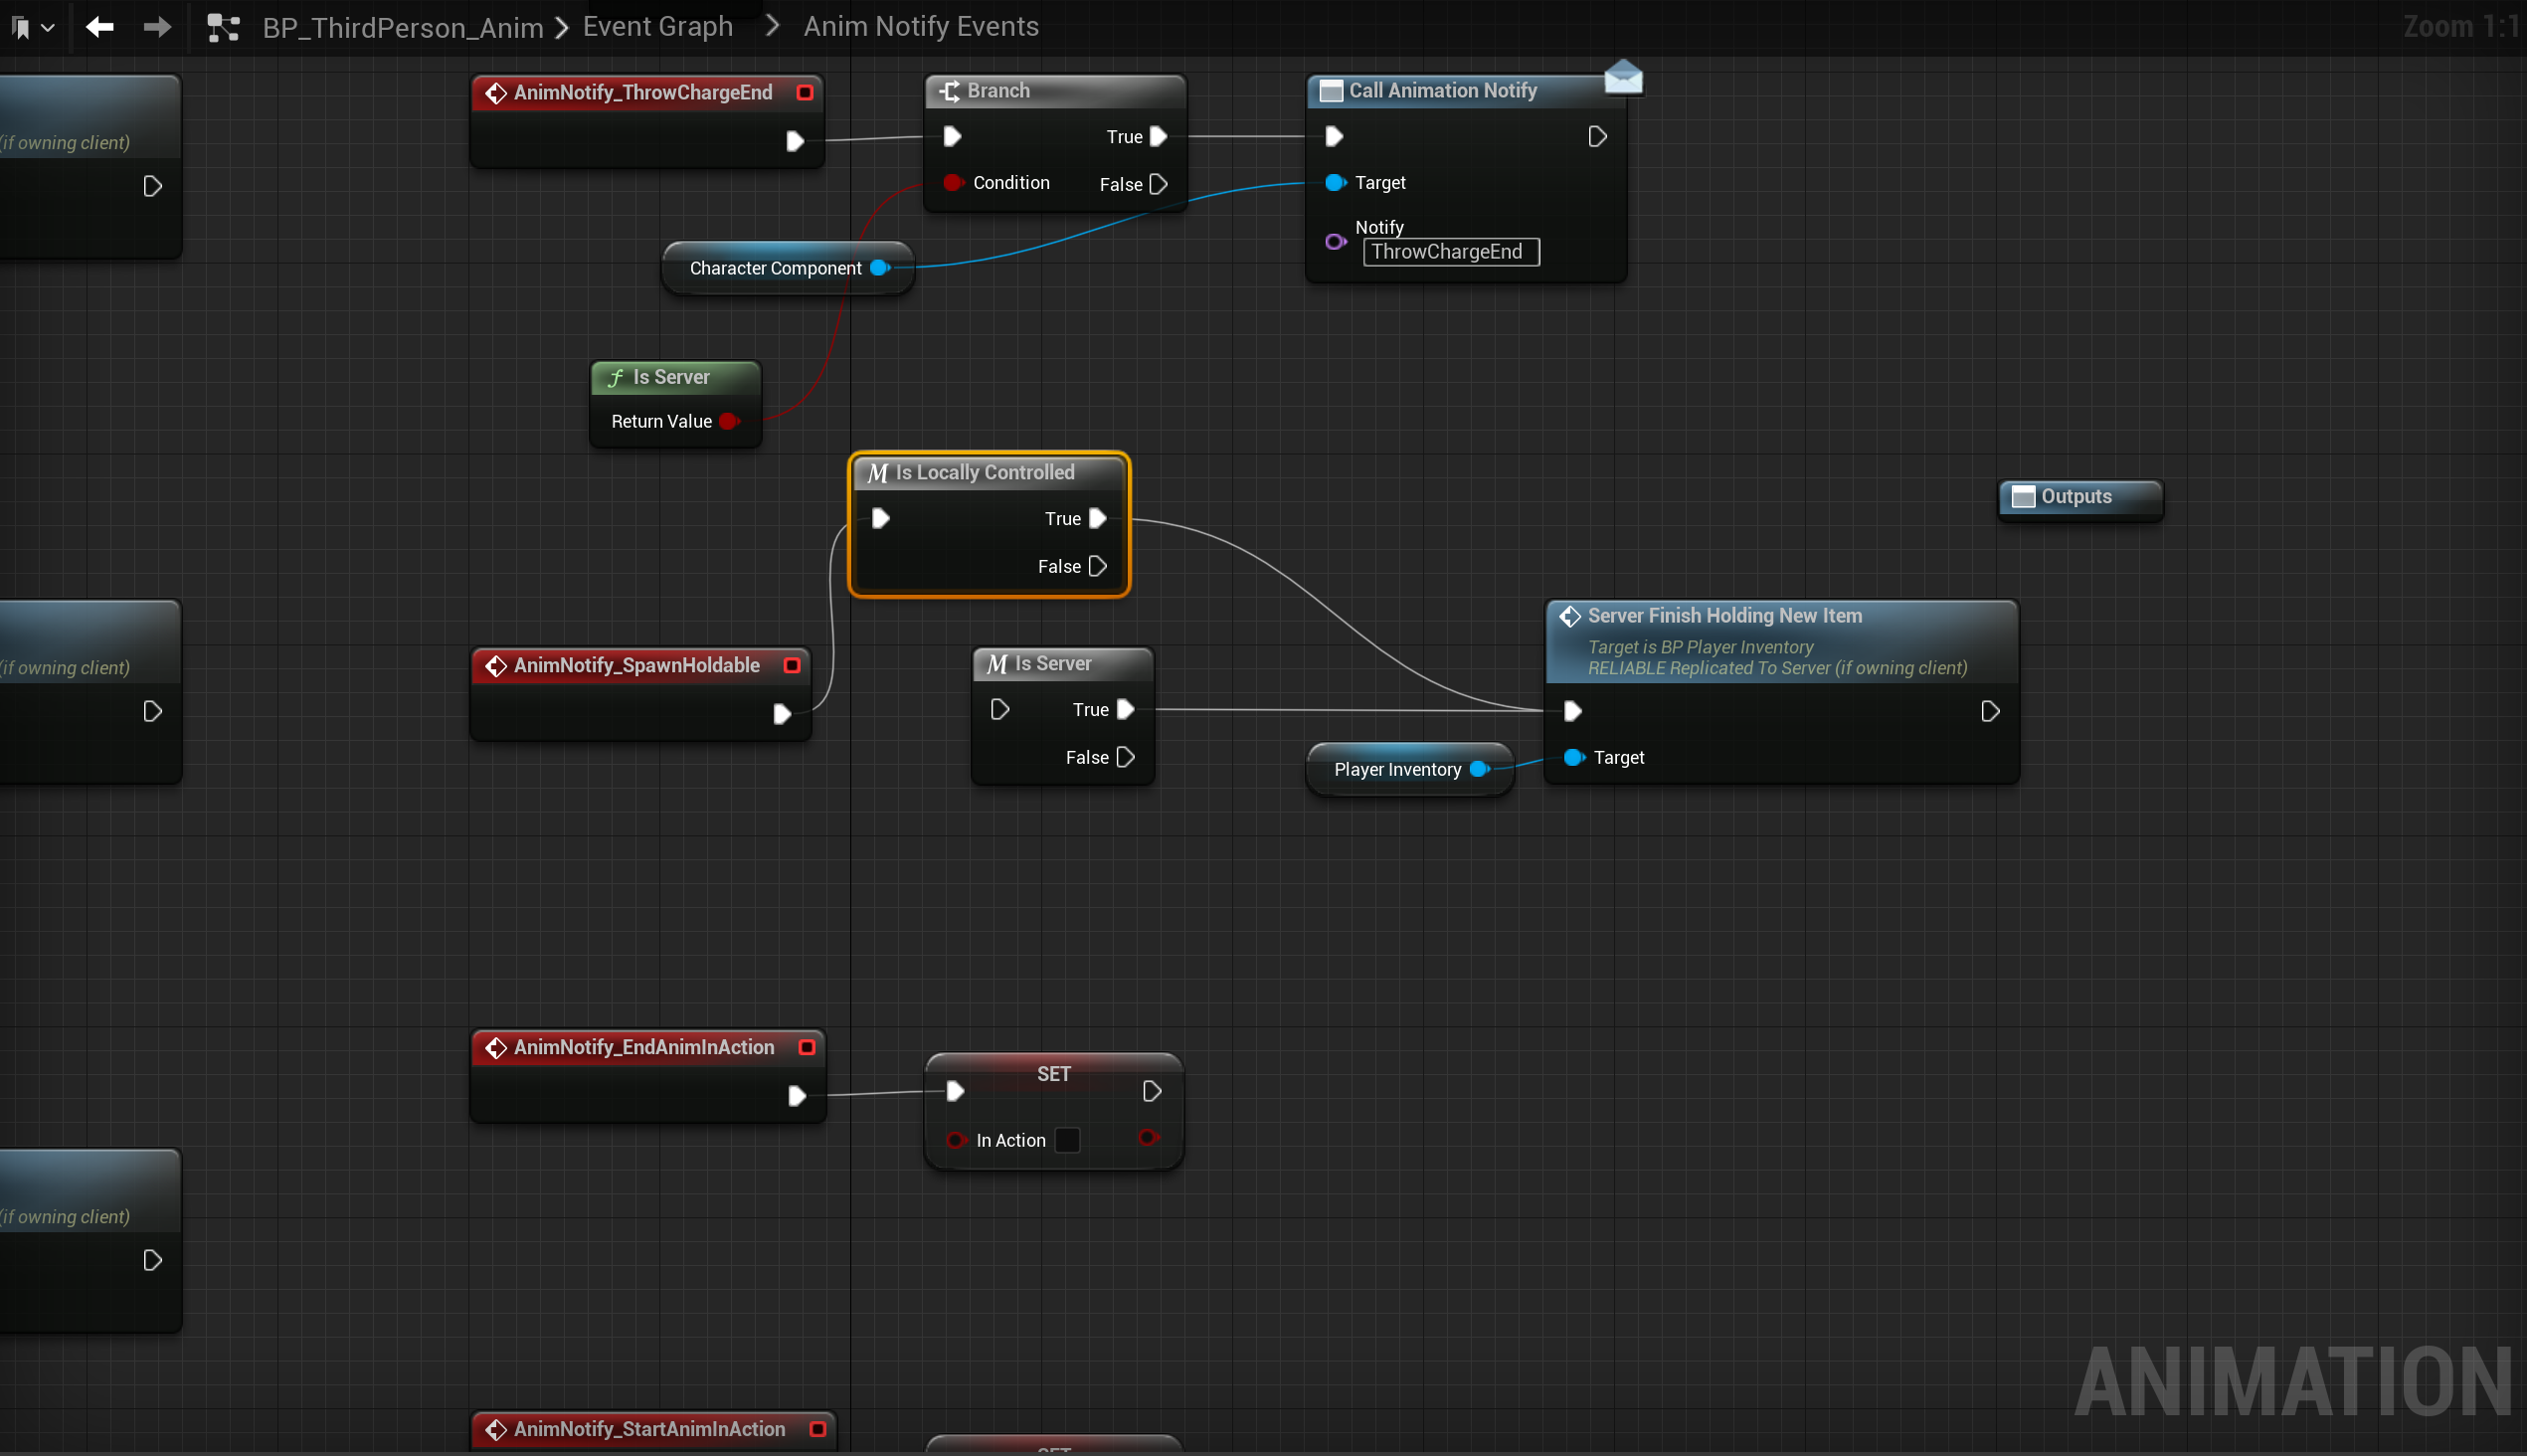The width and height of the screenshot is (2527, 1456).
Task: Click the Is Server macro False output pin
Action: (x=1125, y=758)
